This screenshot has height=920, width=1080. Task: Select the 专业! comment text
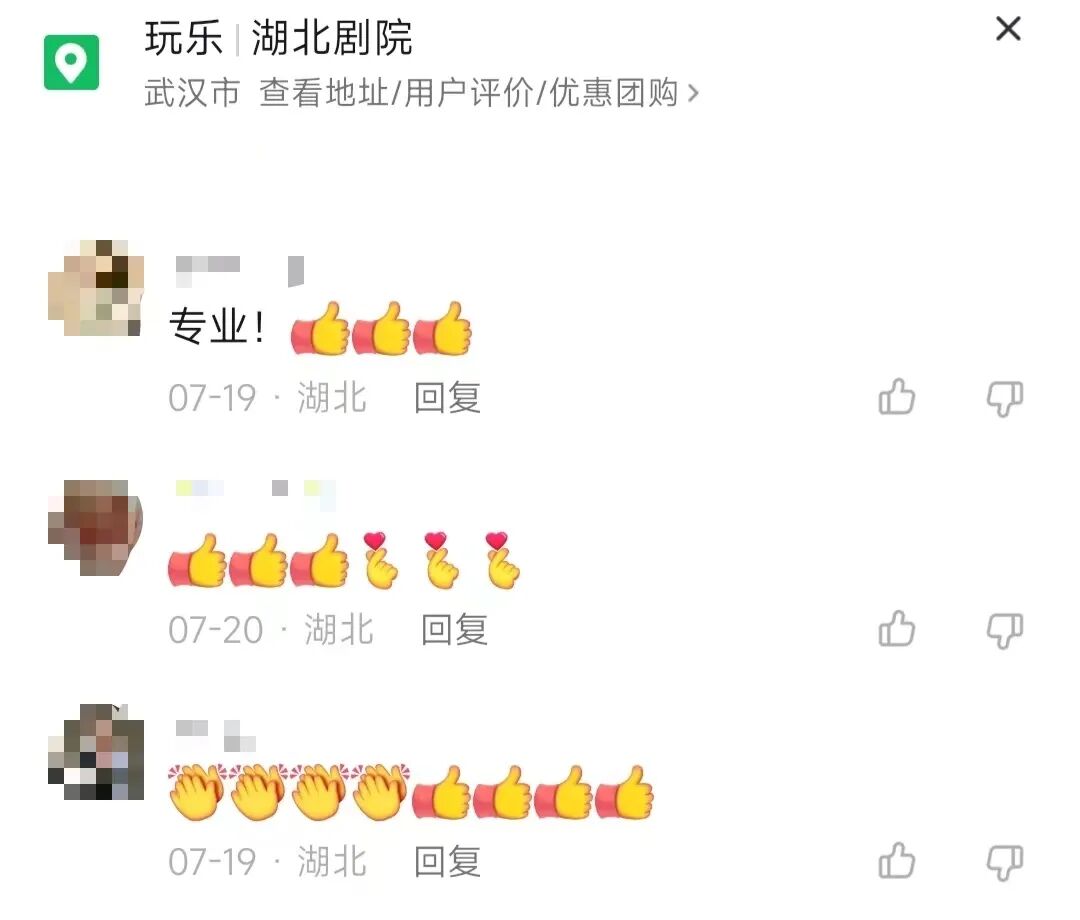tap(218, 326)
